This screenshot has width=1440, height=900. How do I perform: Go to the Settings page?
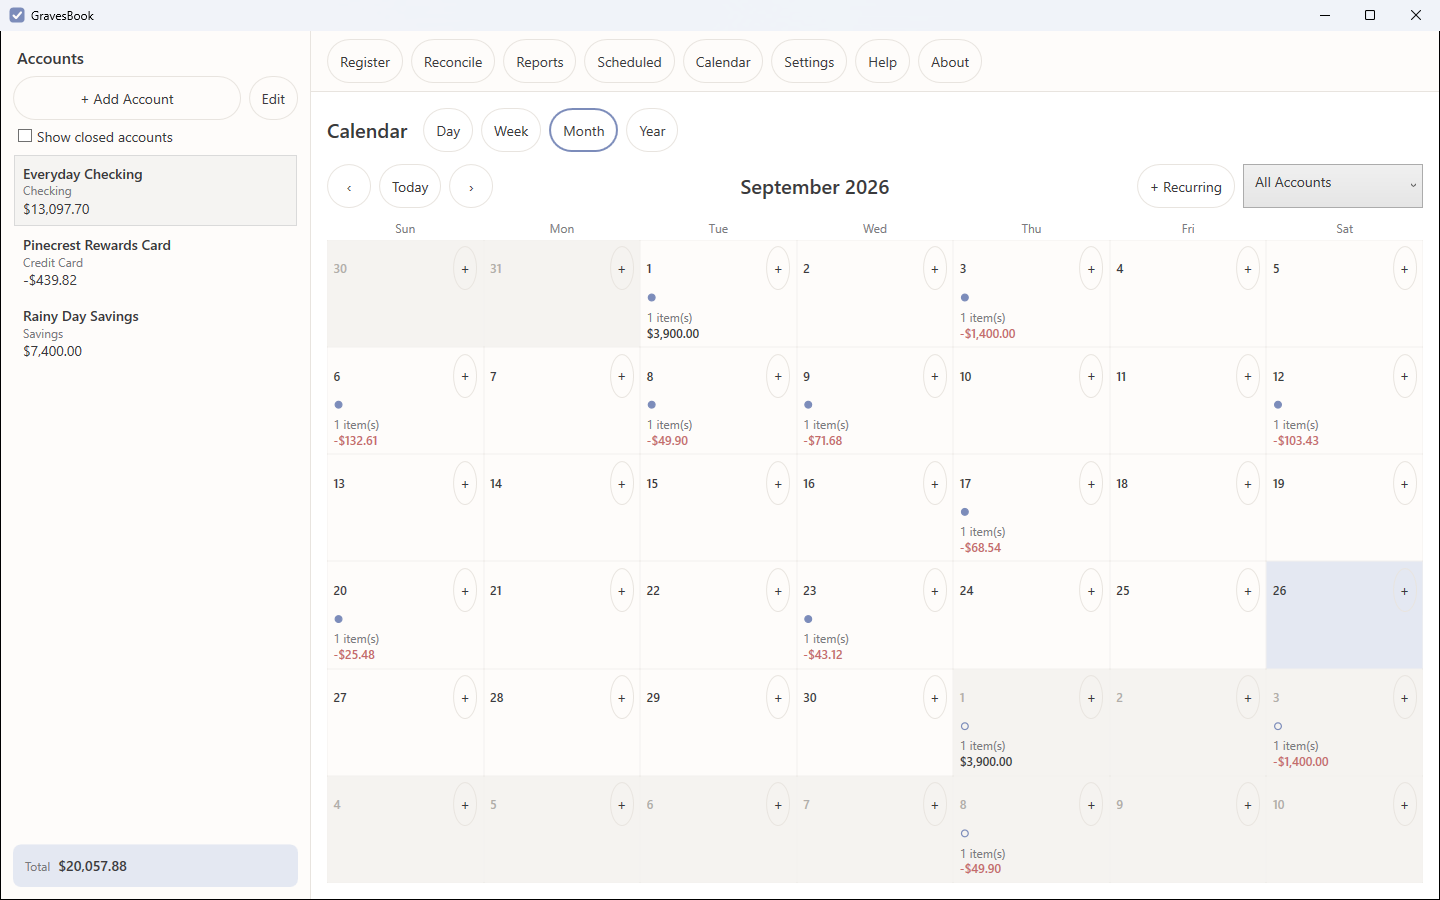pos(809,62)
